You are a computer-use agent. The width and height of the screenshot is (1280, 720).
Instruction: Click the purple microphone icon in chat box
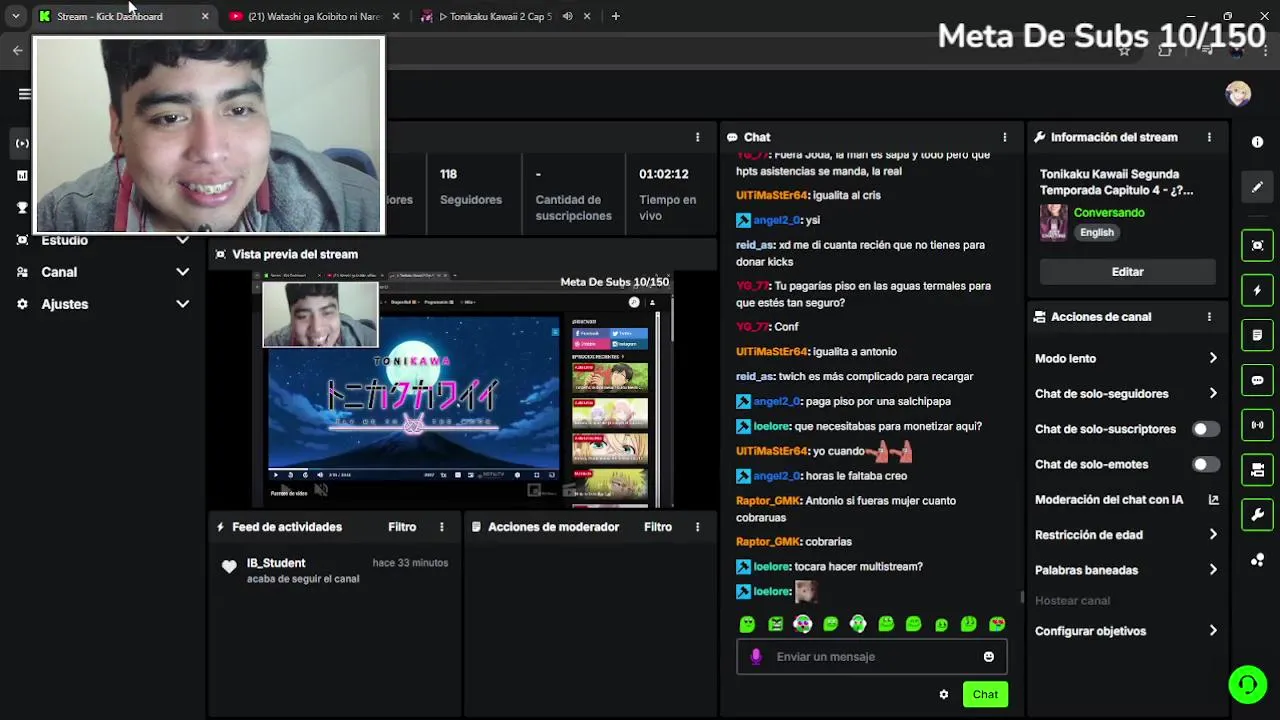pyautogui.click(x=756, y=657)
